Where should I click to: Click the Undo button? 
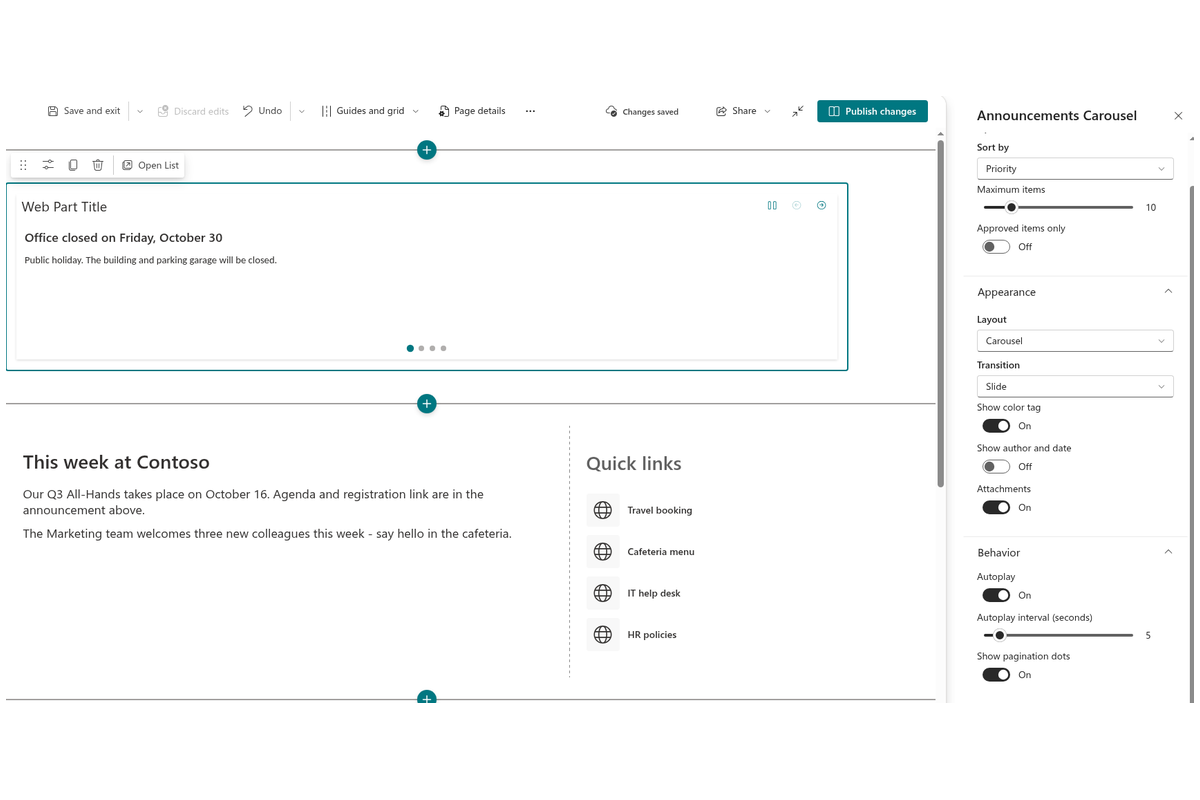pyautogui.click(x=262, y=111)
